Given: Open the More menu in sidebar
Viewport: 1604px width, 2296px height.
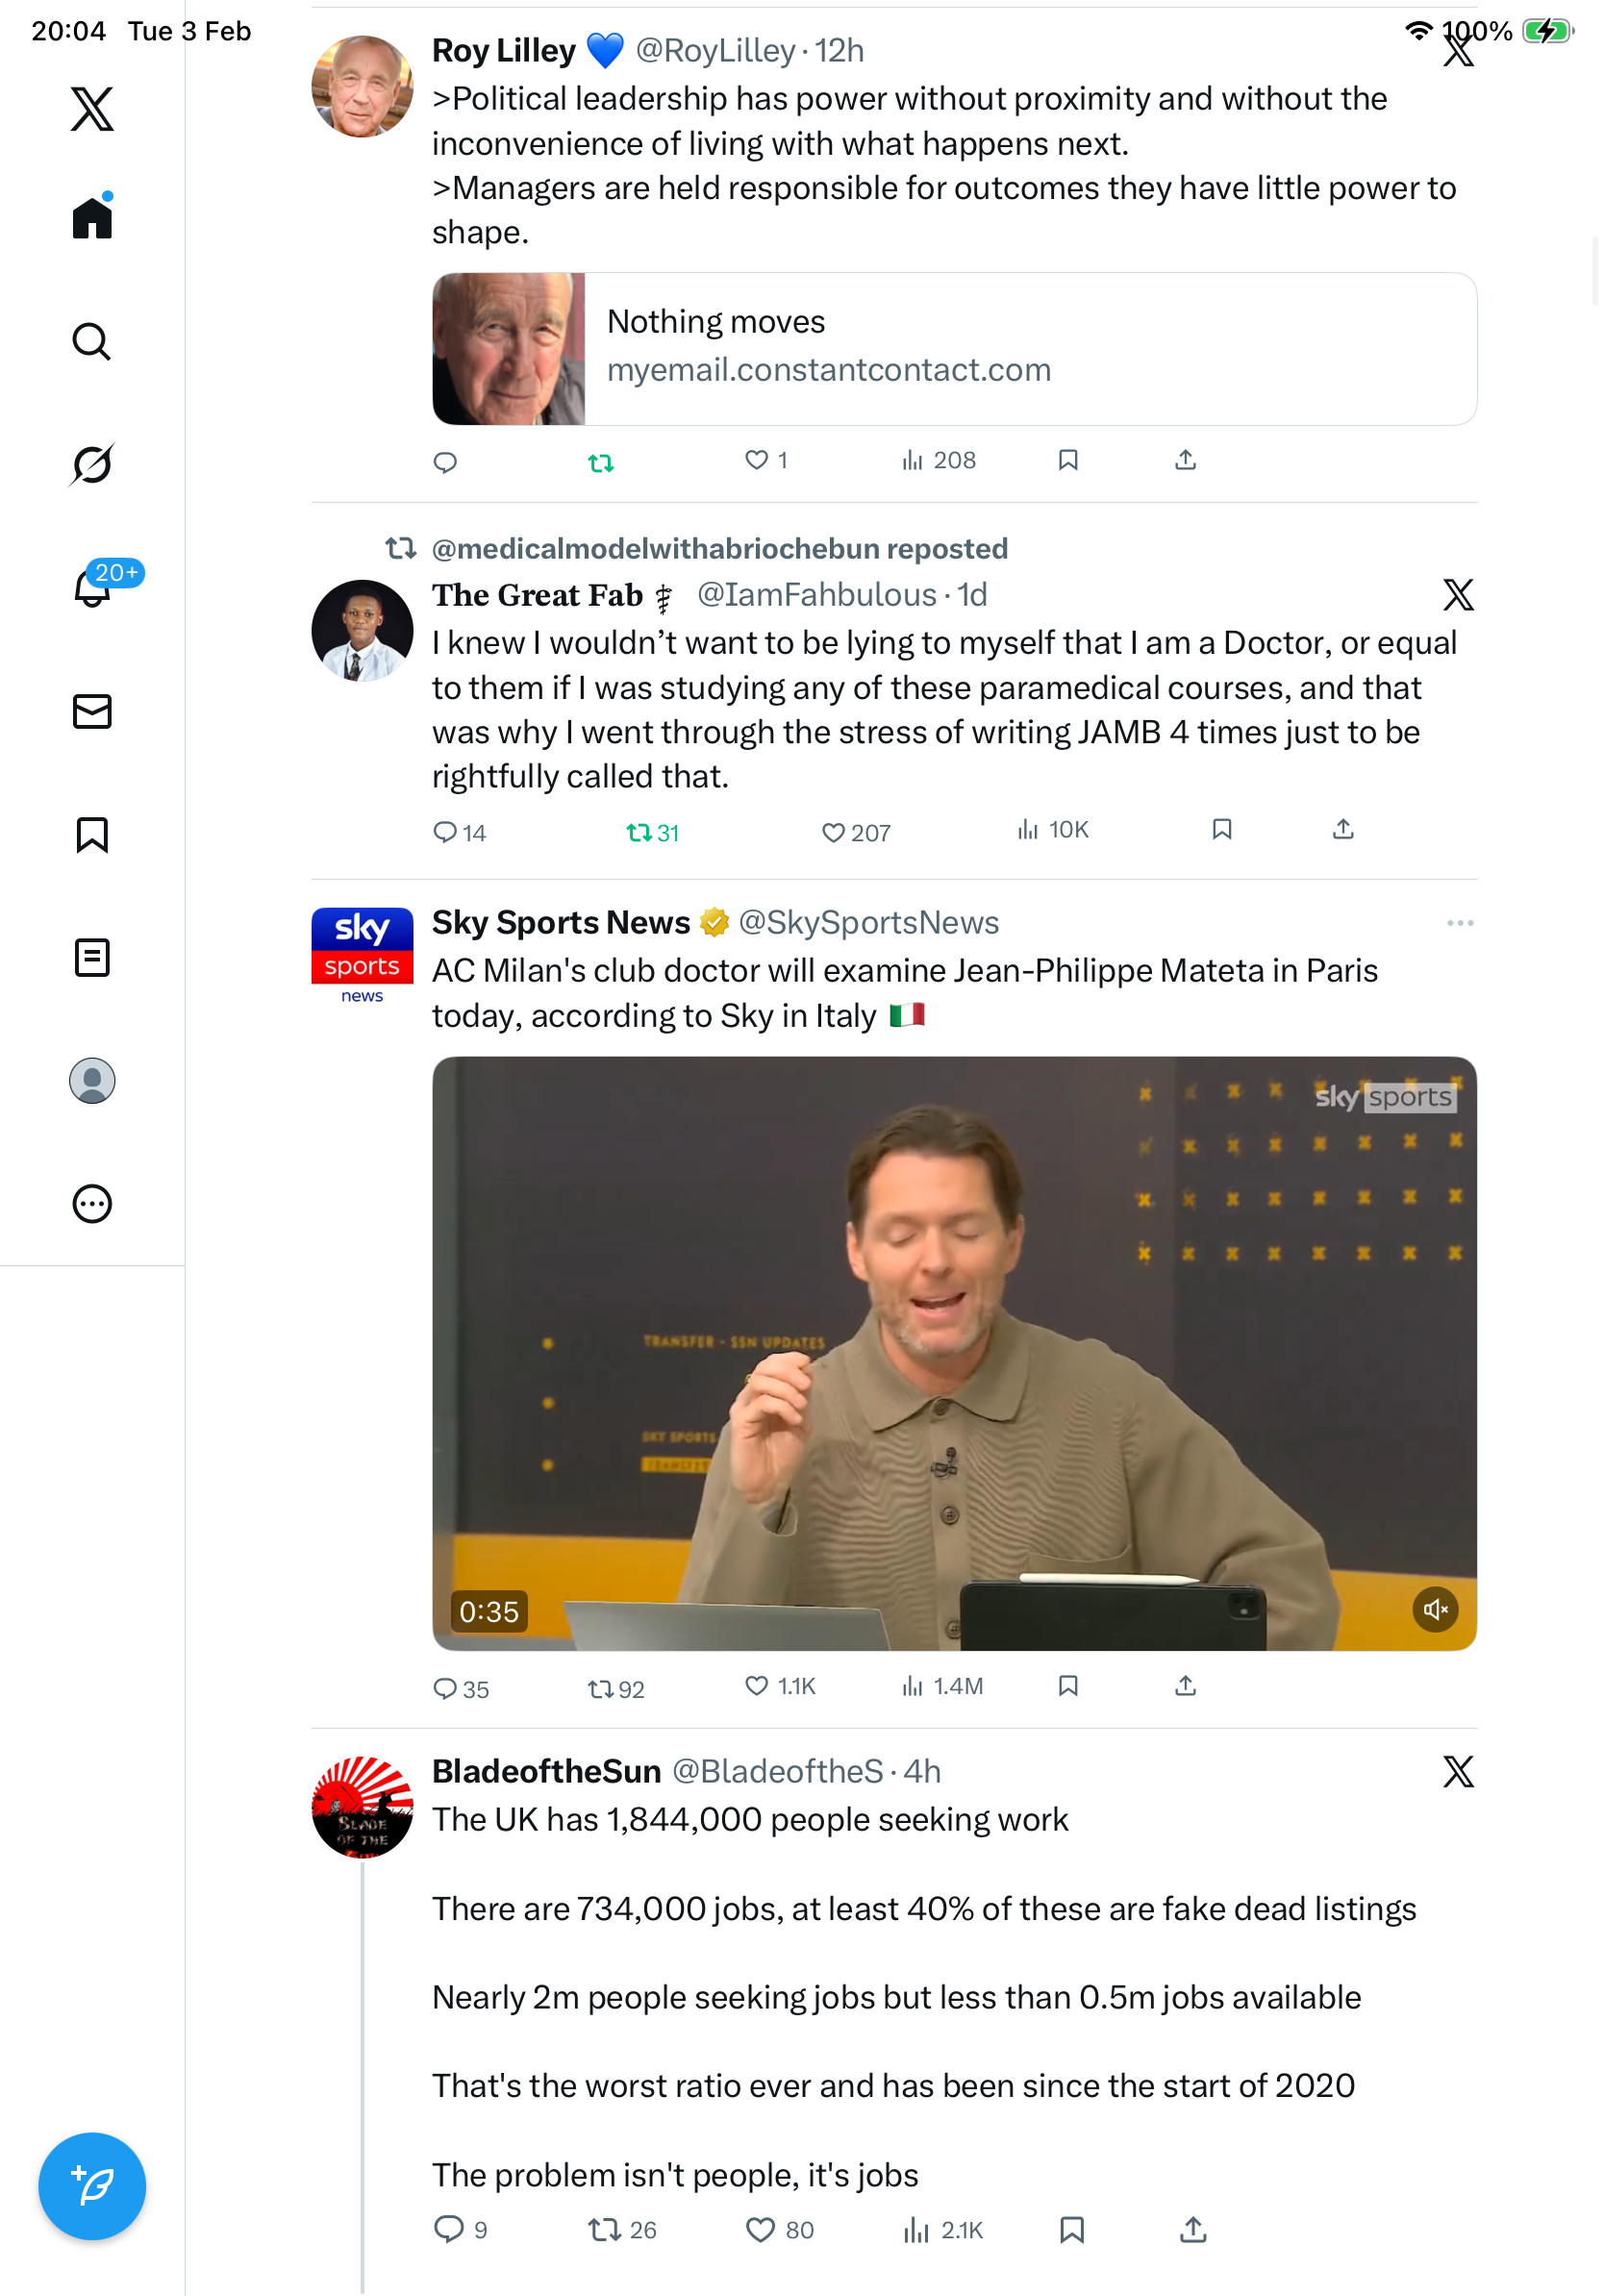Looking at the screenshot, I should pyautogui.click(x=92, y=1203).
